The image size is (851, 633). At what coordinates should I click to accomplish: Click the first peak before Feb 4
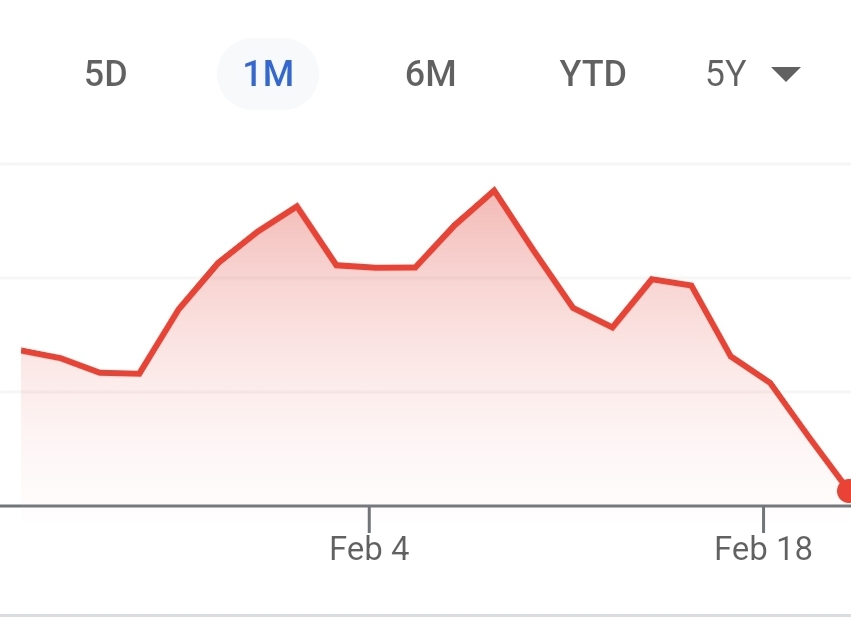(297, 206)
